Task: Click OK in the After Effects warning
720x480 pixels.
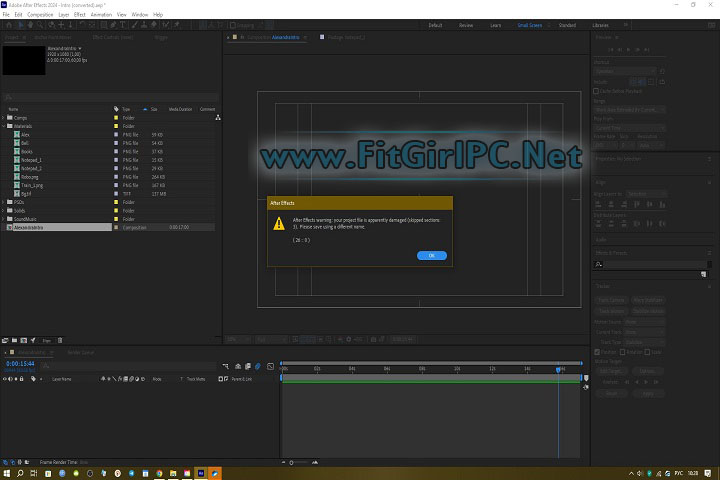Action: (431, 255)
